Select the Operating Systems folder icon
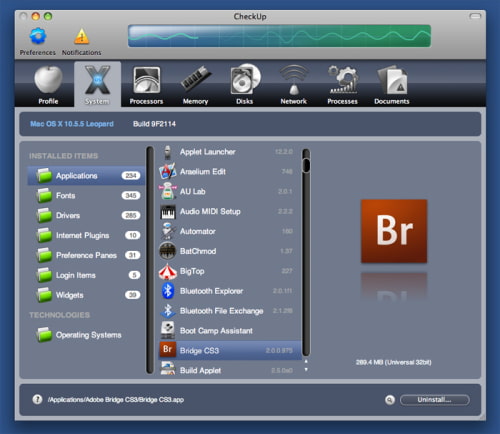 coord(44,335)
